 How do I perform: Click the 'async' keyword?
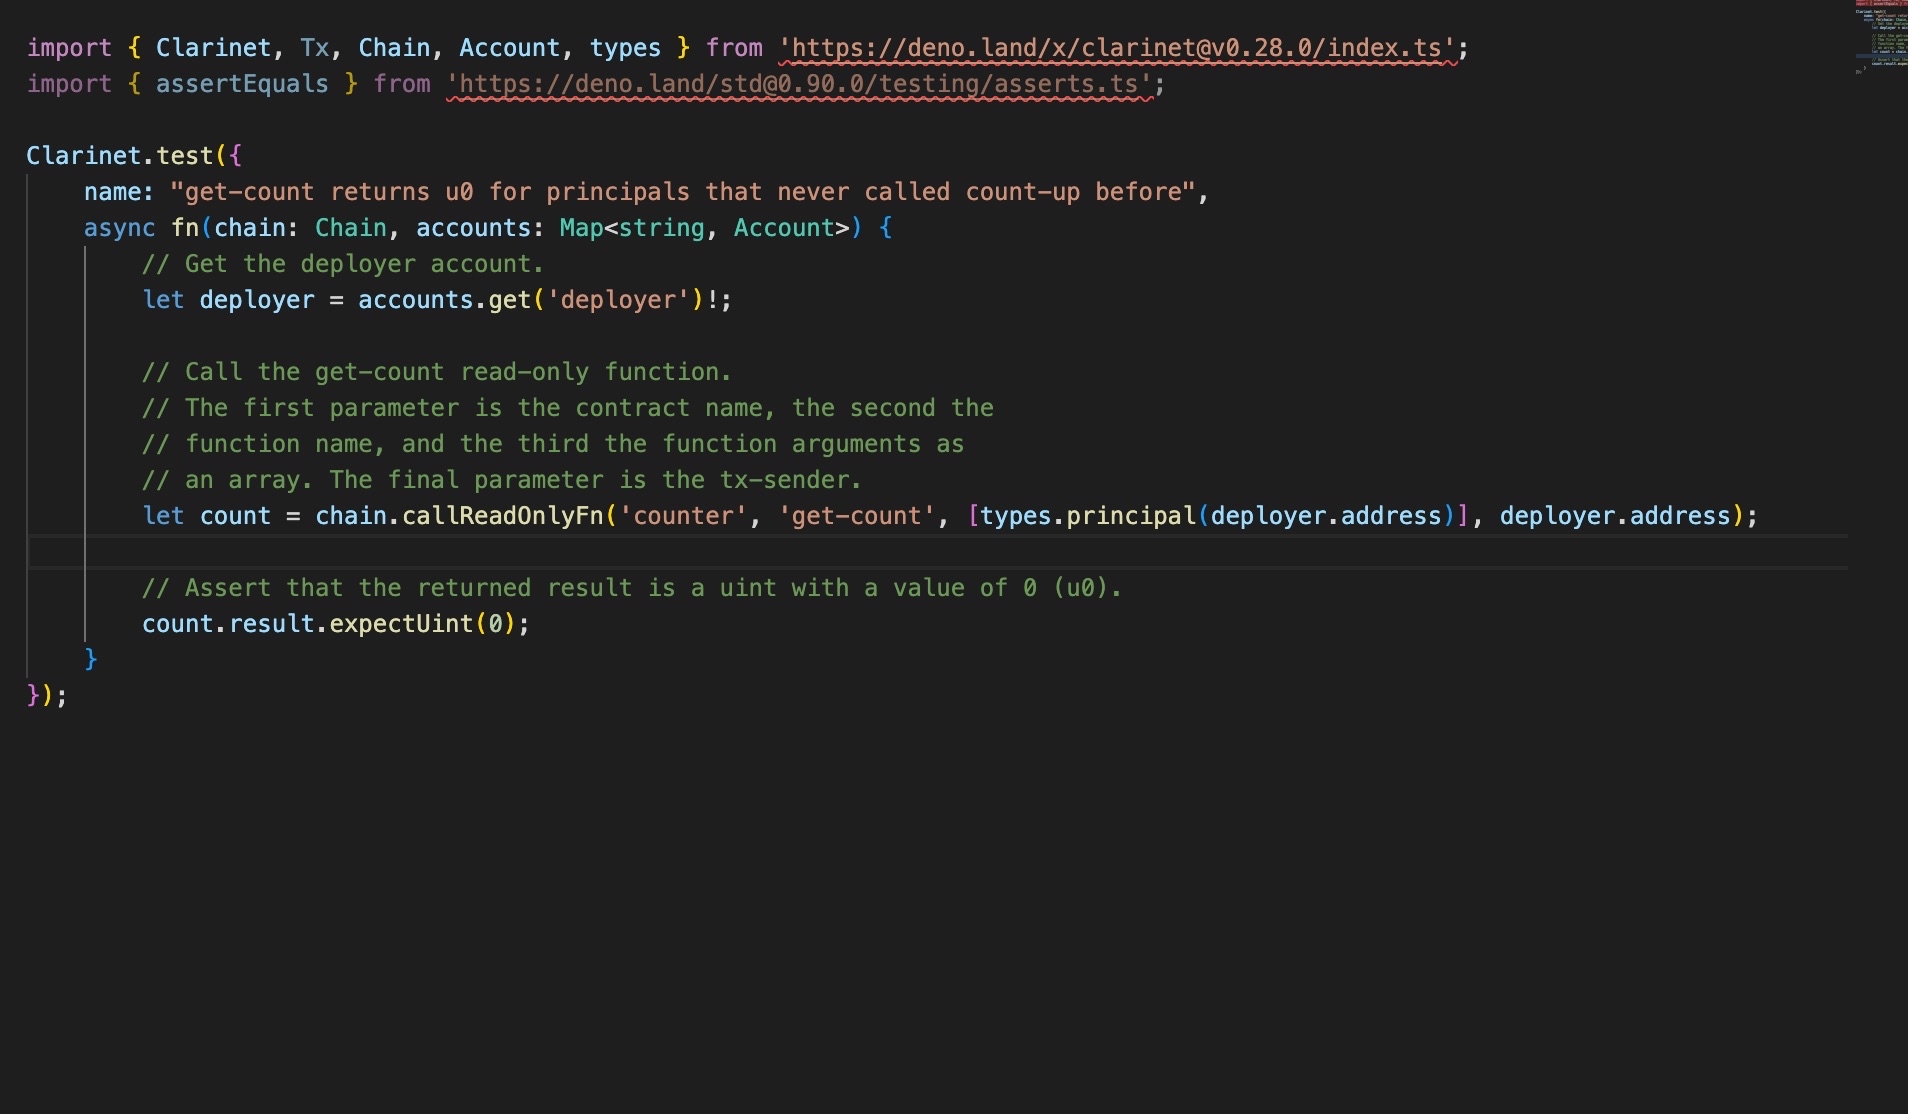119,228
